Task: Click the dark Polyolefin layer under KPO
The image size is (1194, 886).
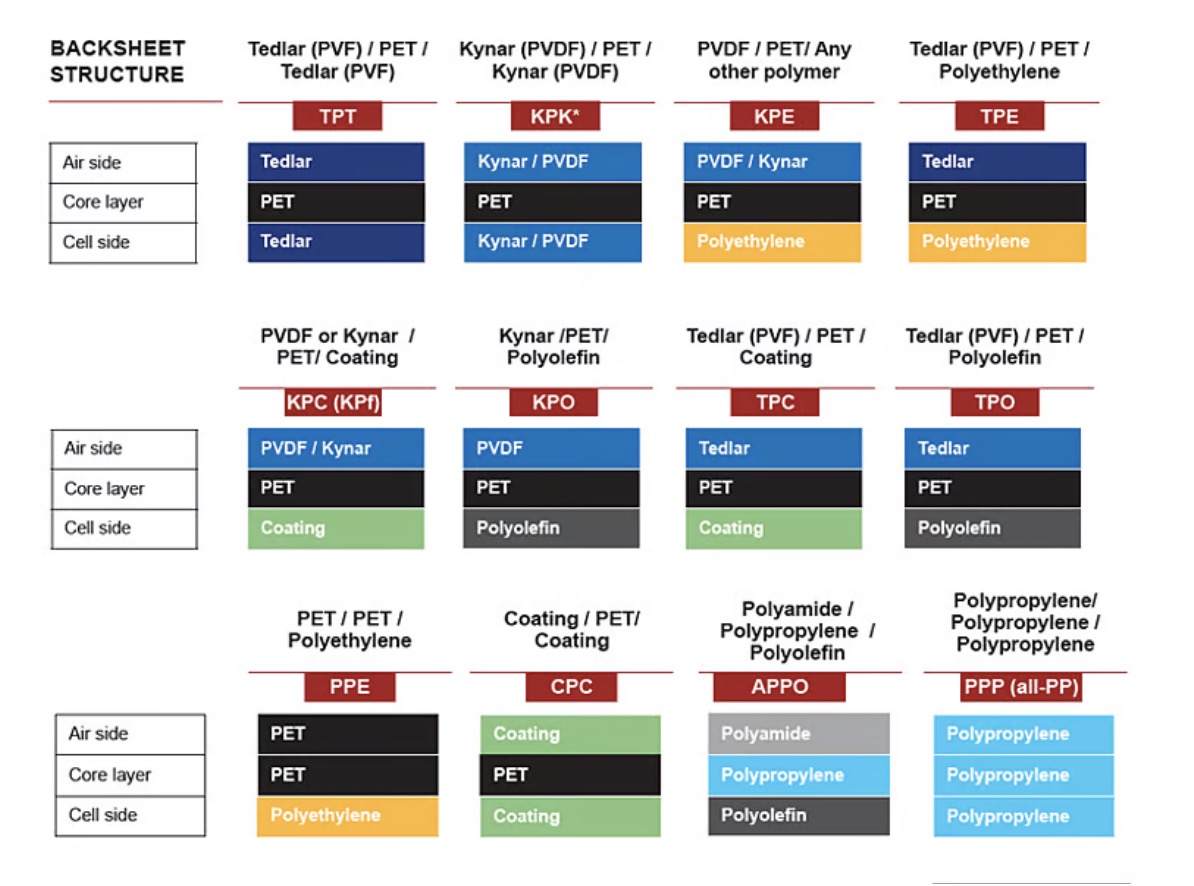Action: (x=551, y=528)
